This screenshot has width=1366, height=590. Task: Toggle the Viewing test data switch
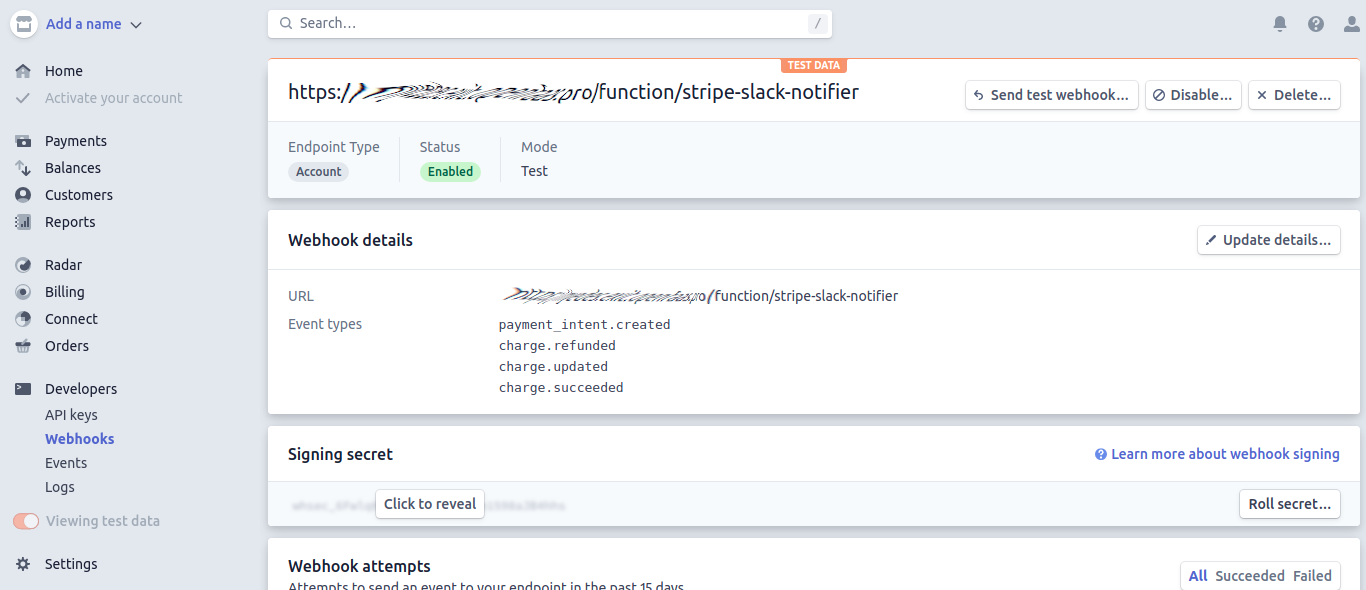26,521
